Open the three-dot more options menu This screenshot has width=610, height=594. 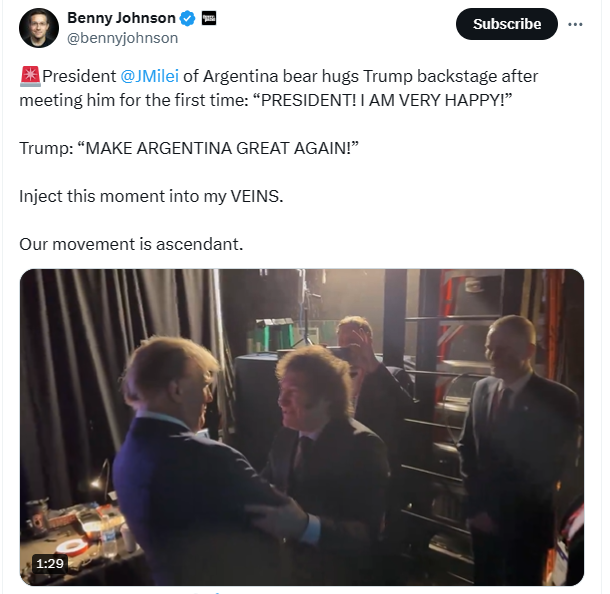575,24
